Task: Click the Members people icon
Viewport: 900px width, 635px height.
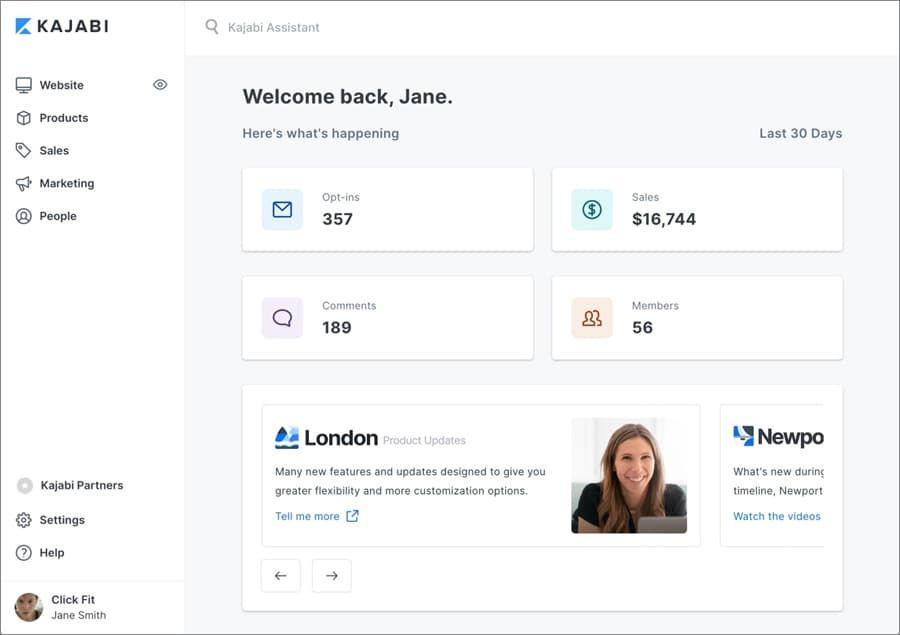Action: tap(592, 318)
